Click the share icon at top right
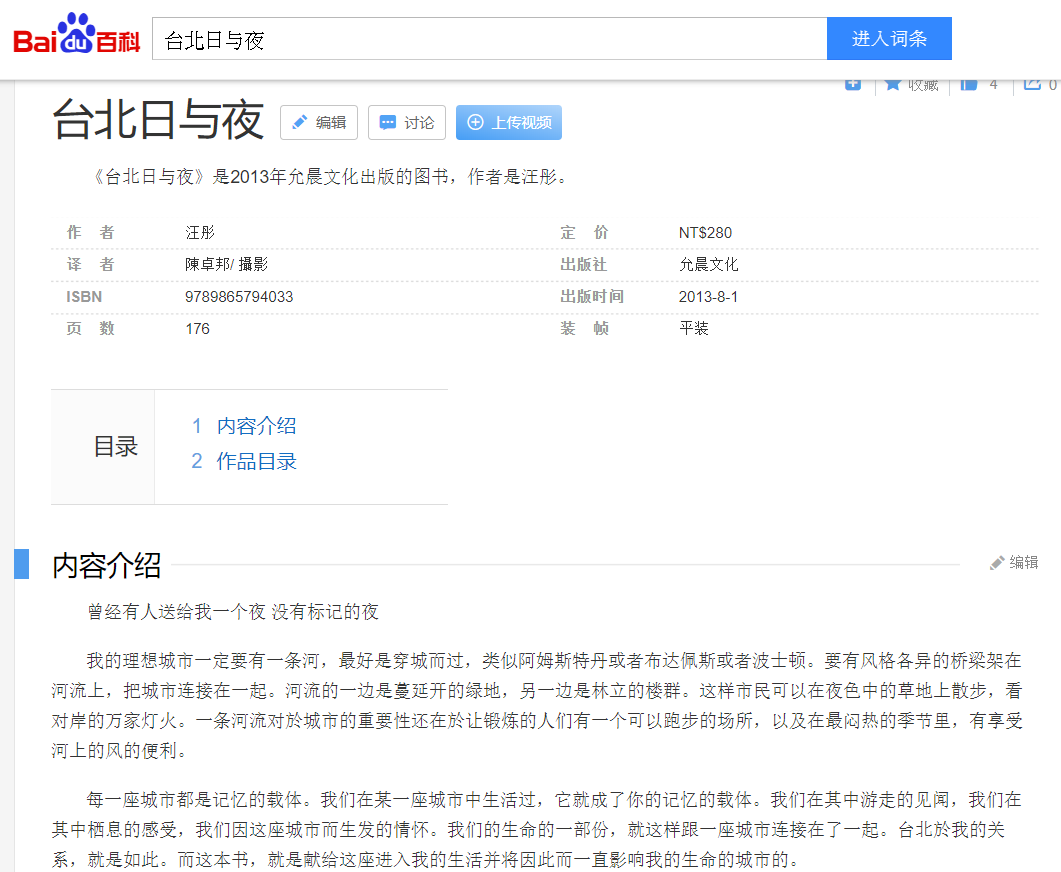 click(x=1032, y=85)
